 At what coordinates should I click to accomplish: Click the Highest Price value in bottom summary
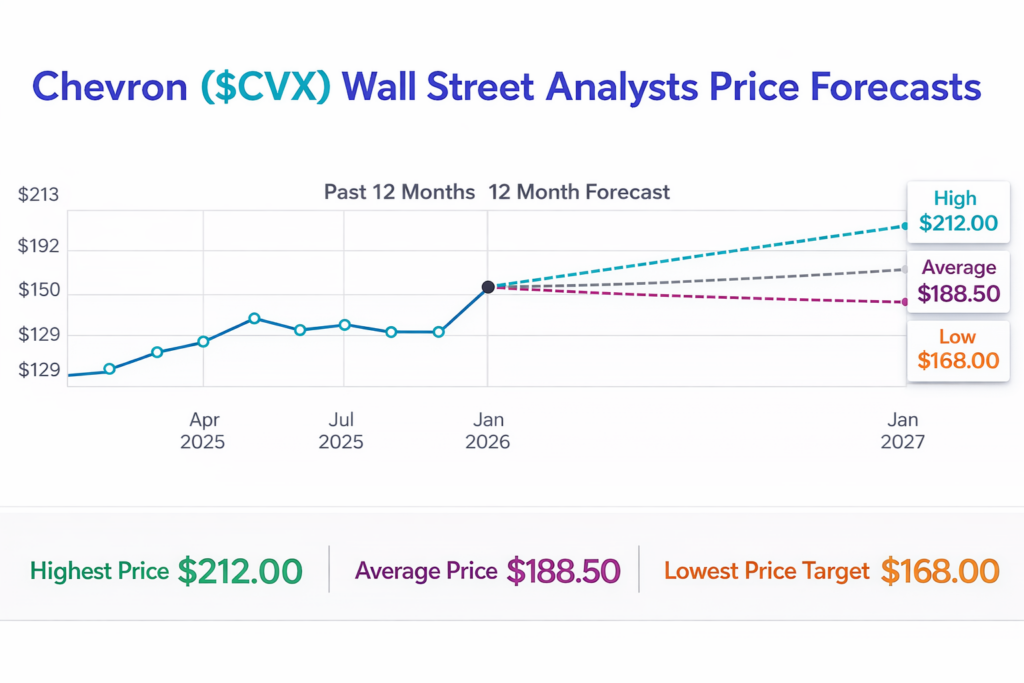point(240,571)
